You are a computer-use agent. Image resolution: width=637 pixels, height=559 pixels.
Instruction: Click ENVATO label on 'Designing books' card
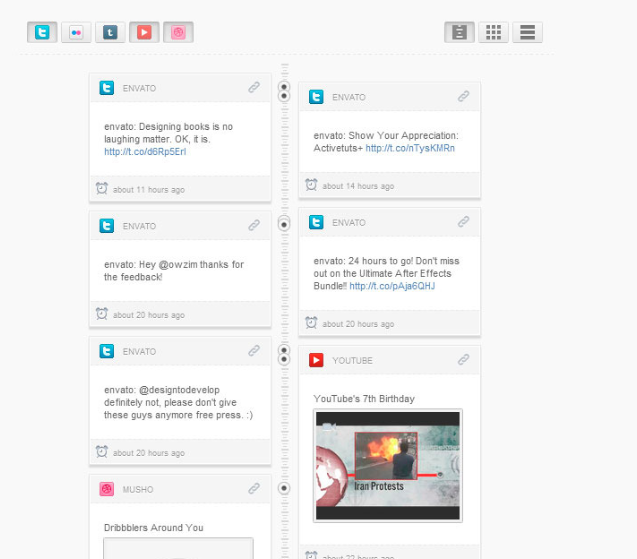point(139,89)
